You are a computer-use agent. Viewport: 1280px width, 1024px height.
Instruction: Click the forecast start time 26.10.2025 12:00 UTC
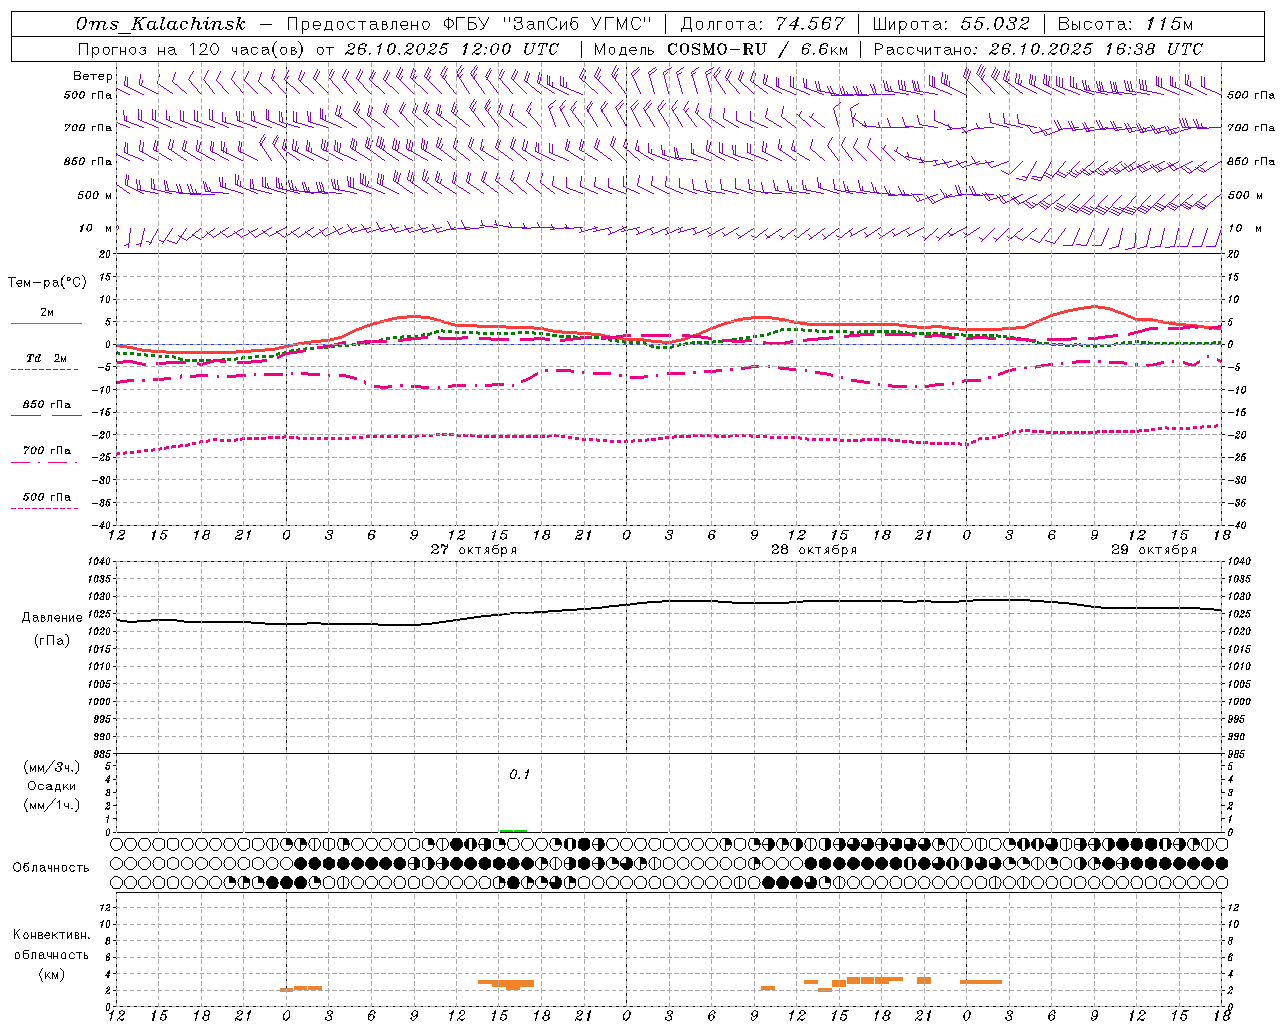click(452, 49)
